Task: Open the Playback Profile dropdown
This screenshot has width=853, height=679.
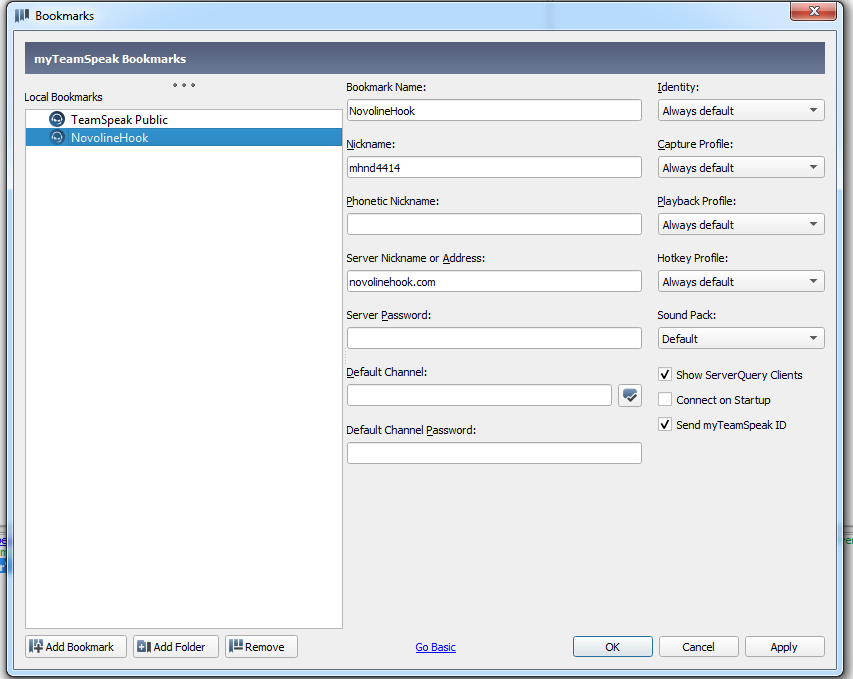Action: click(741, 225)
